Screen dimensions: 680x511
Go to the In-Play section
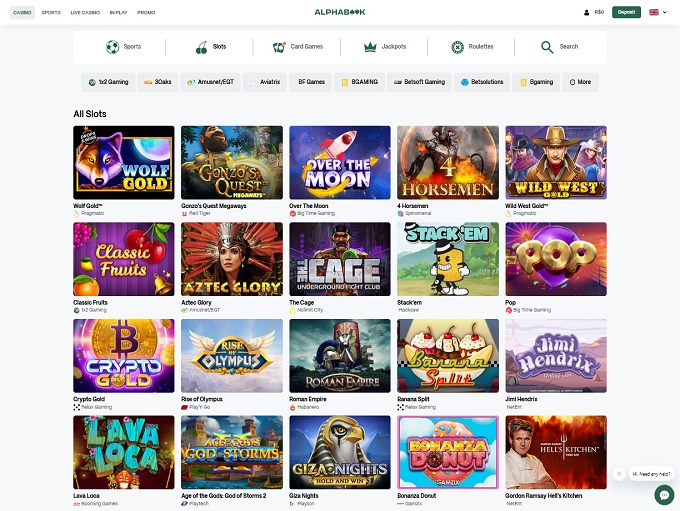[118, 12]
